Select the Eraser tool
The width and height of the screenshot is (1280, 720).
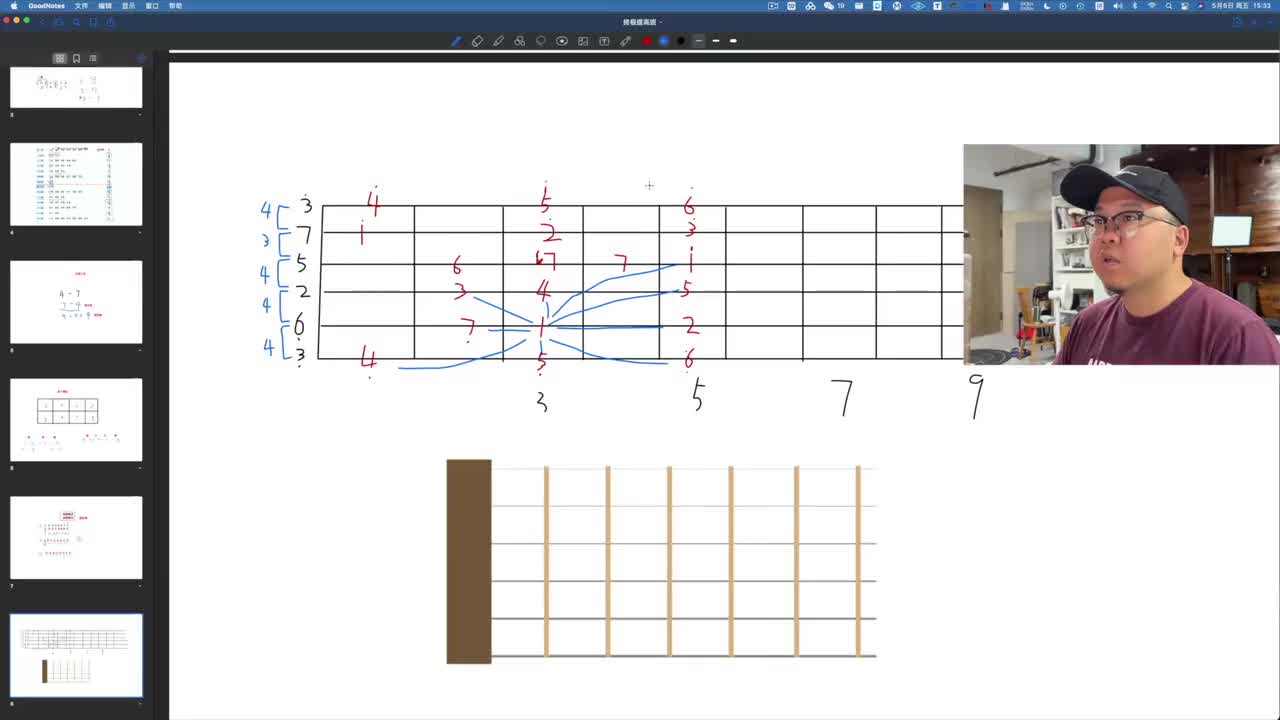click(x=477, y=41)
